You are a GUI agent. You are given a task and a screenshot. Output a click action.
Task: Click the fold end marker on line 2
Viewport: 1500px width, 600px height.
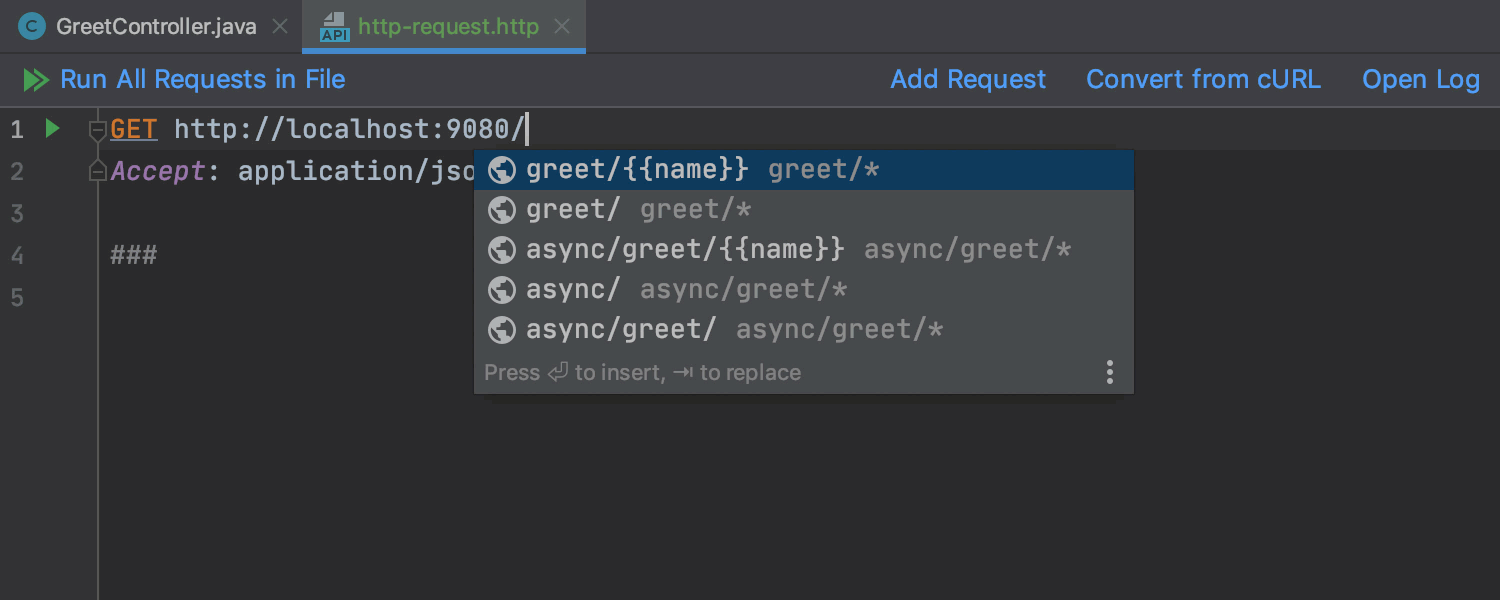coord(97,172)
